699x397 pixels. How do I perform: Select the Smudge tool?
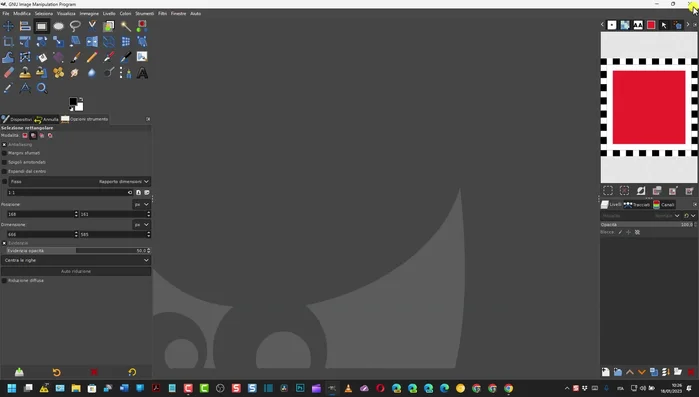click(75, 73)
